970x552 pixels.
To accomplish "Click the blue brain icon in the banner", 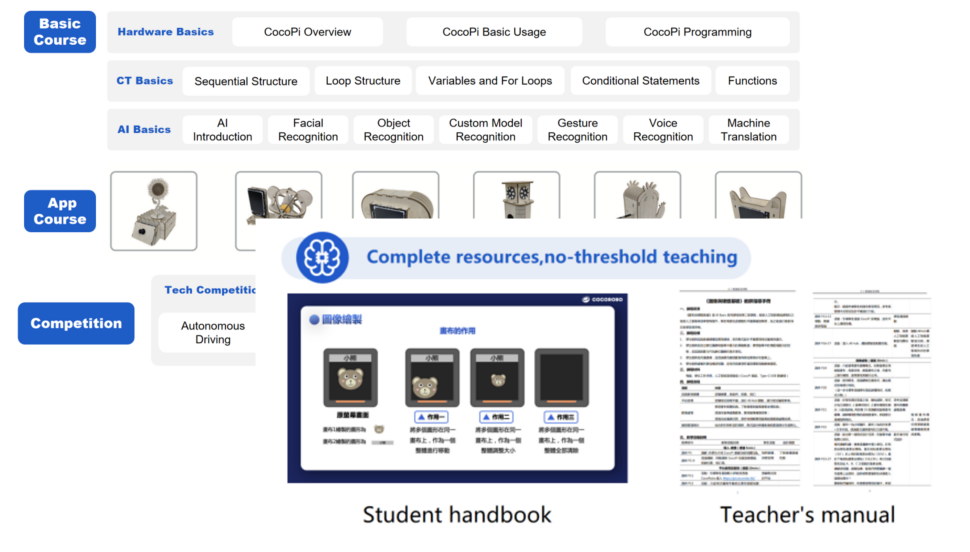I will [x=322, y=257].
